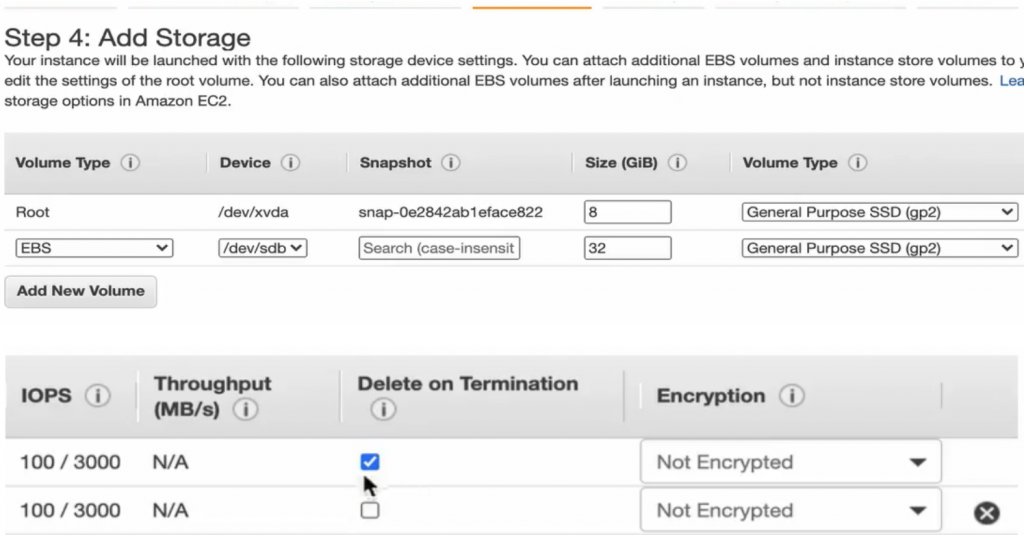Click the IOPS column info icon
1024x535 pixels.
click(97, 396)
